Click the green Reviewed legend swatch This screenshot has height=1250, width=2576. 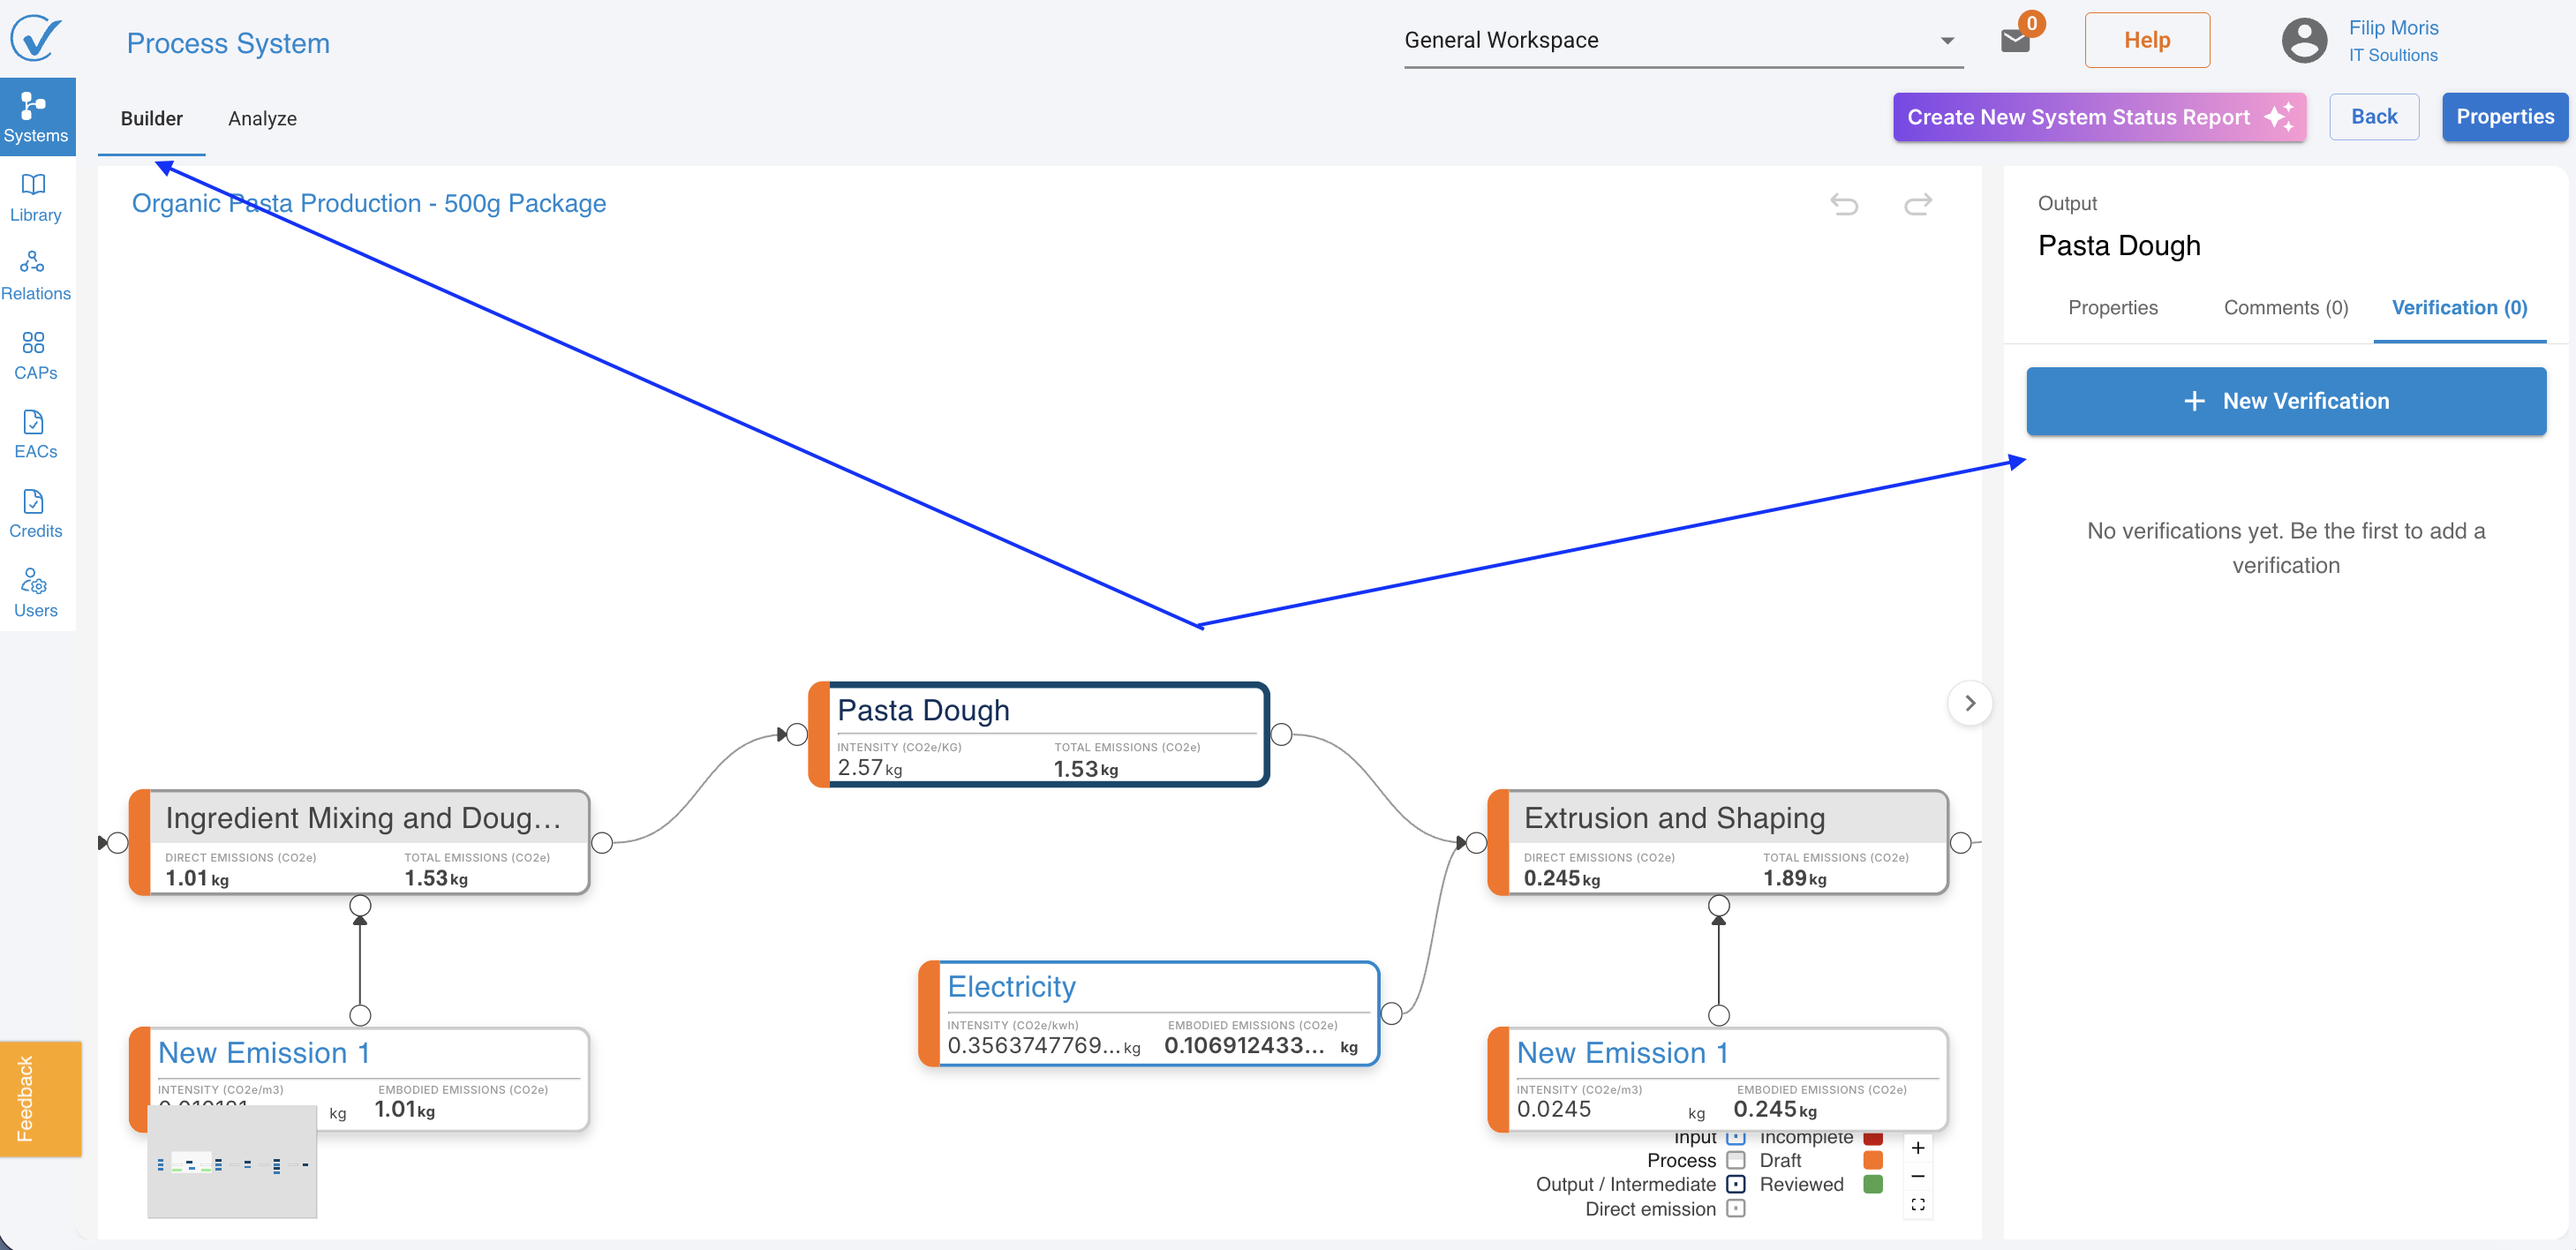pos(1873,1184)
